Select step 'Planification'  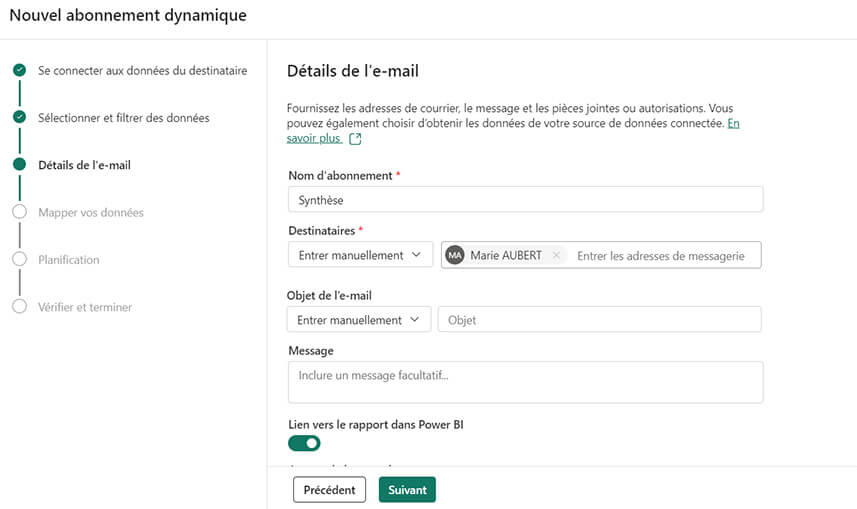point(69,260)
